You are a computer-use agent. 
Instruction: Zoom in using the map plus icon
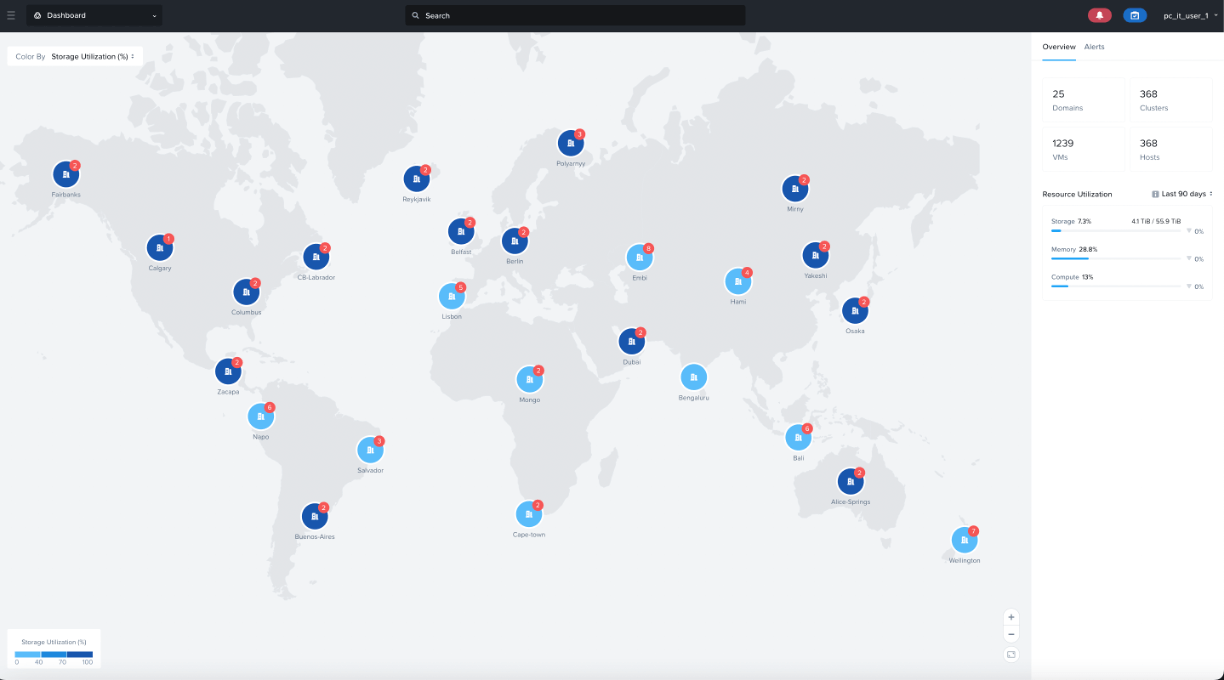(1011, 617)
